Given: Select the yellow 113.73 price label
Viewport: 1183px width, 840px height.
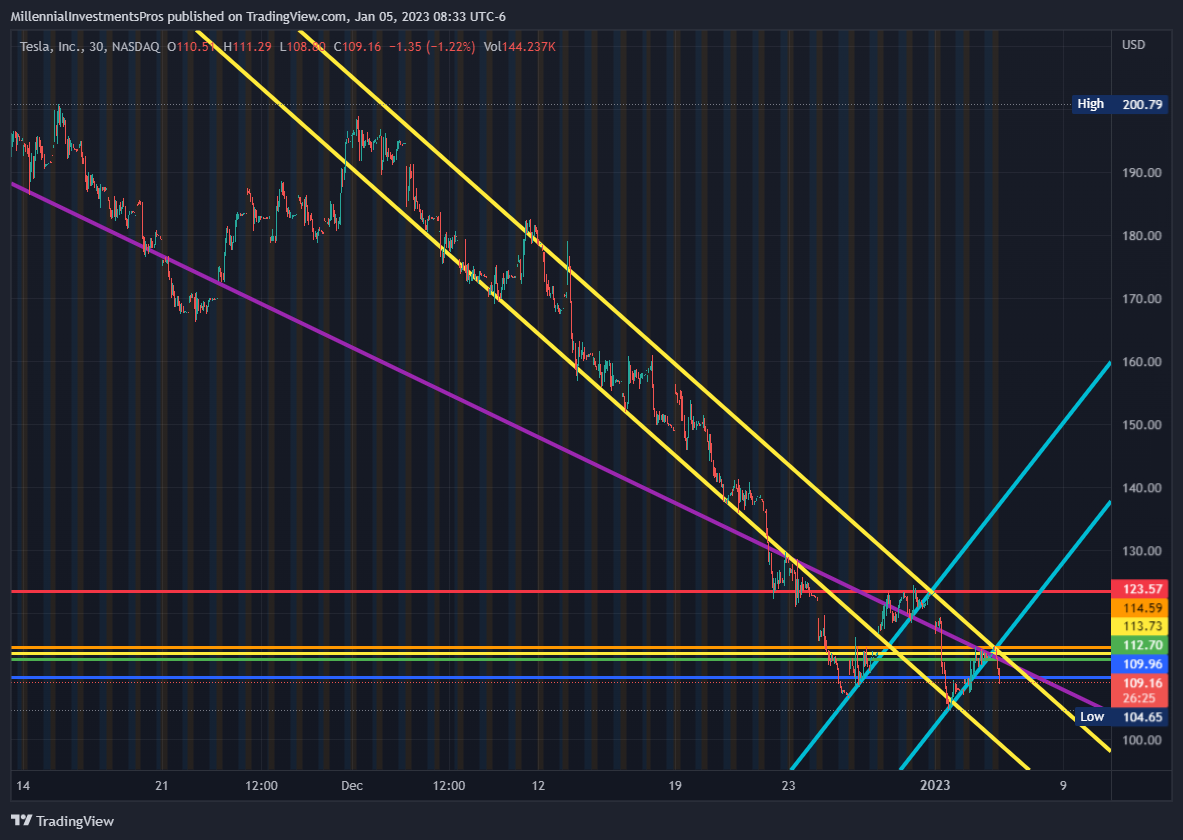Looking at the screenshot, I should pyautogui.click(x=1139, y=626).
